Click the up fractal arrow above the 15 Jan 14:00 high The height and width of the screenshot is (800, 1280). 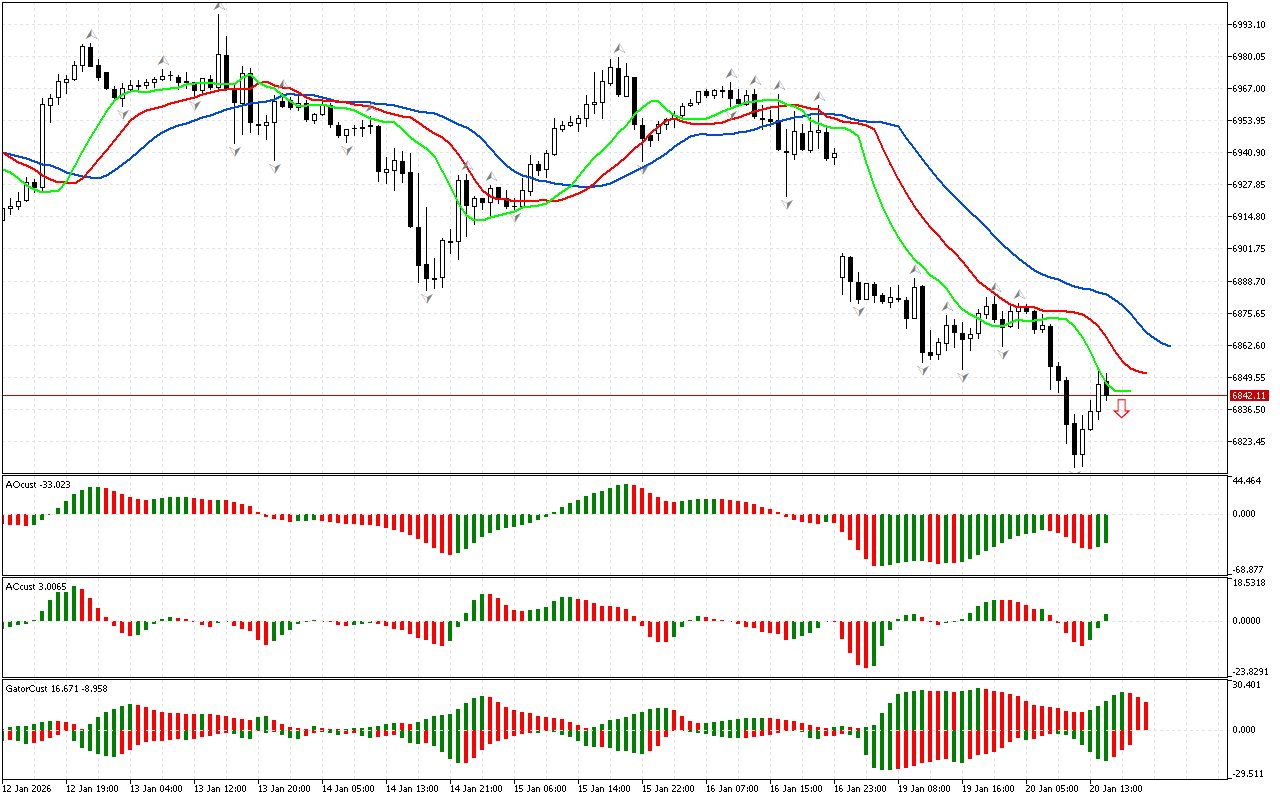click(620, 47)
